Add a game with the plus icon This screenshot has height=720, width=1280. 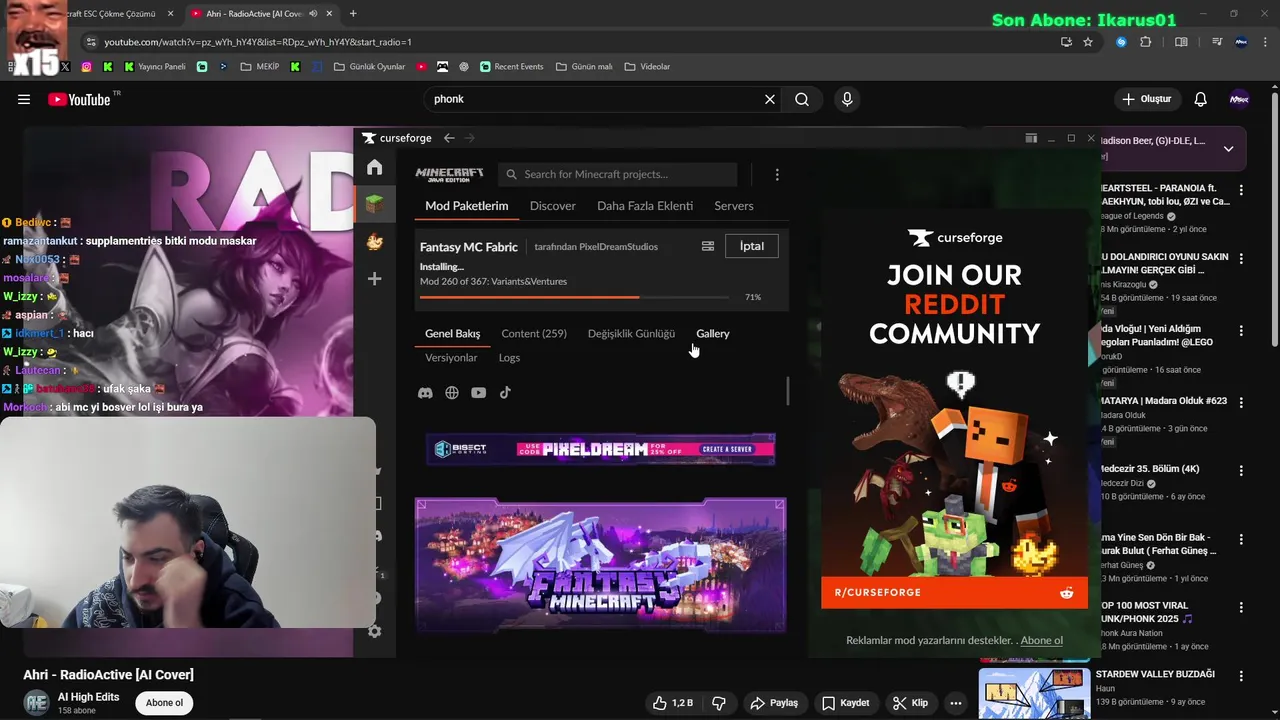[374, 279]
